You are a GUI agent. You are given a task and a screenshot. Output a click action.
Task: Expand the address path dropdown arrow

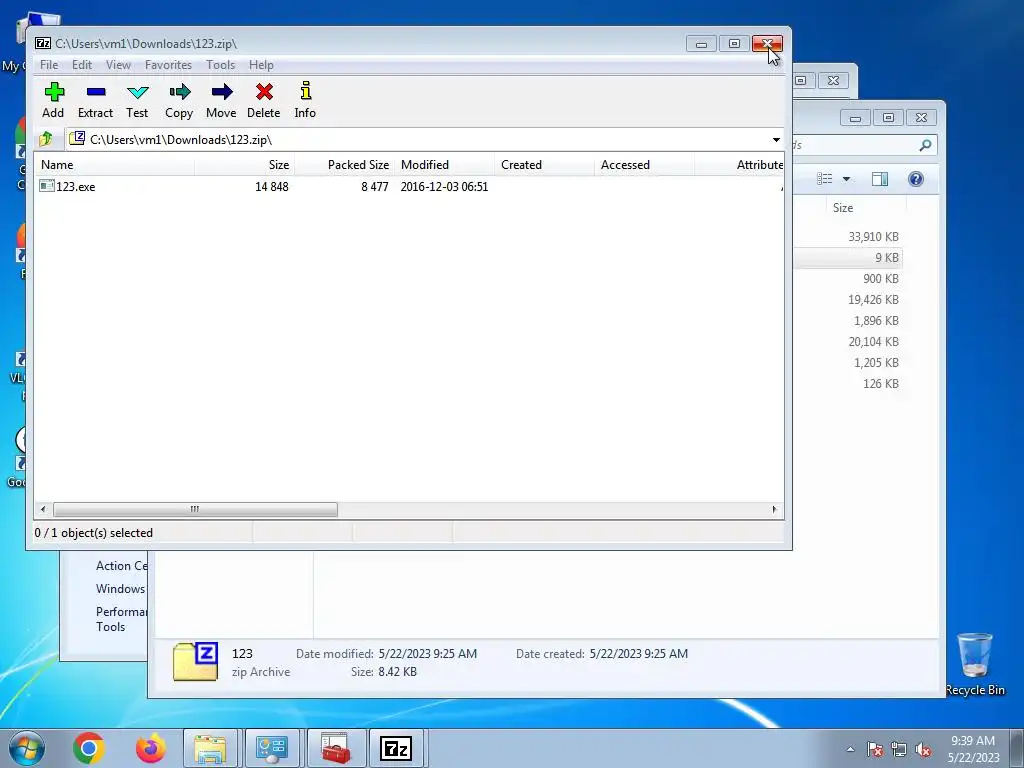point(776,140)
